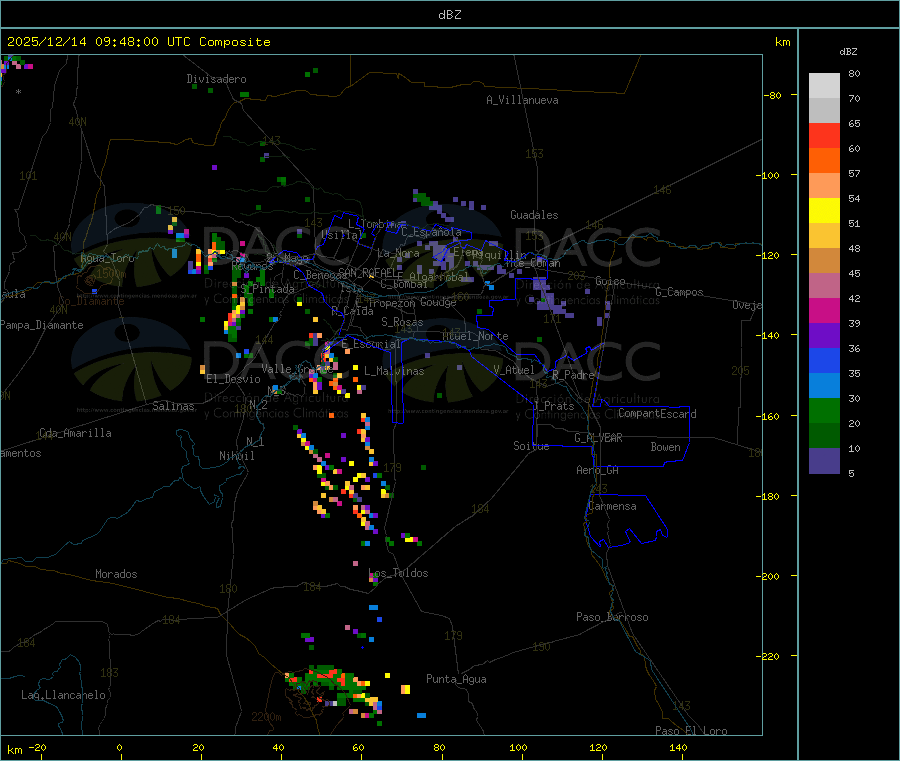Click the Soitue map label

(531, 446)
